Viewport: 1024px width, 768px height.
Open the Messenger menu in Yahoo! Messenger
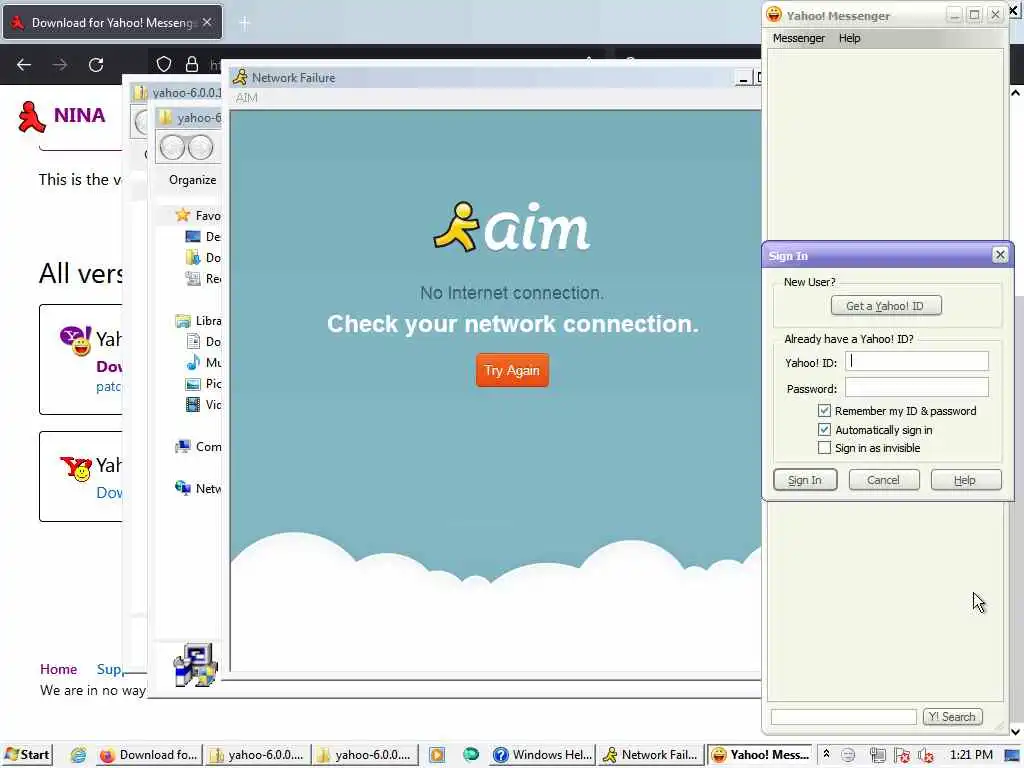(798, 38)
